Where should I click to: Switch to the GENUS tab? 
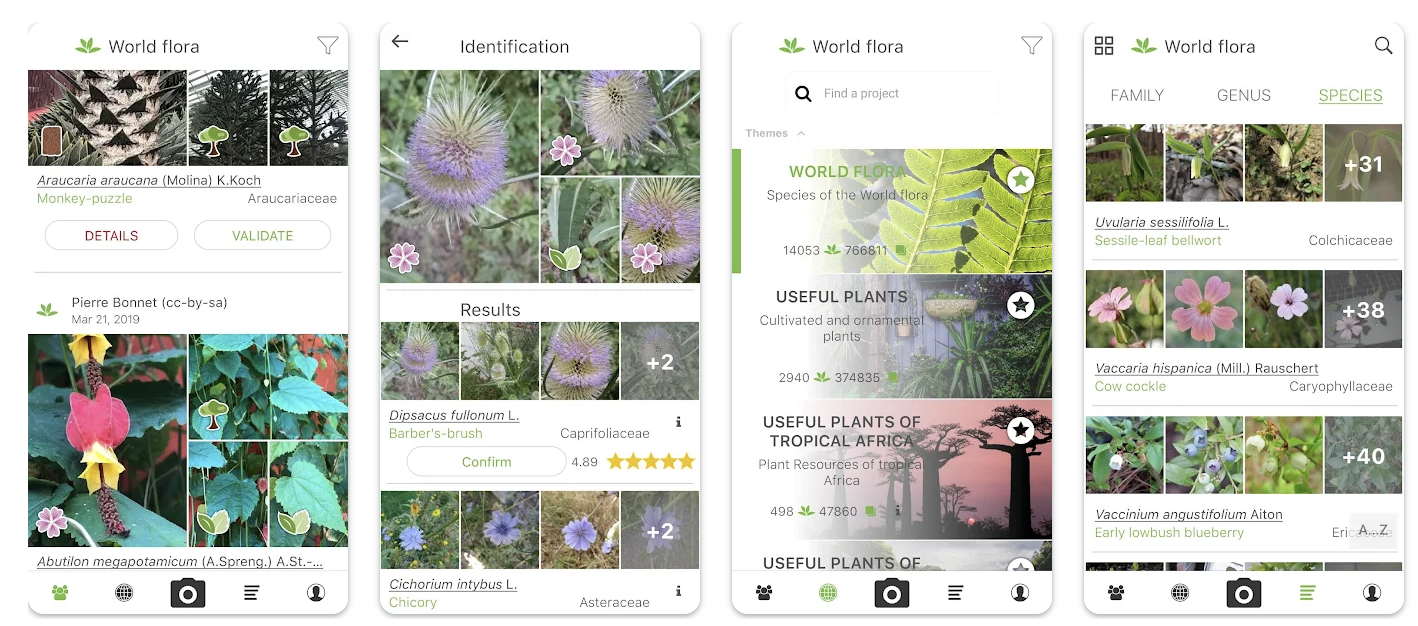[x=1244, y=96]
